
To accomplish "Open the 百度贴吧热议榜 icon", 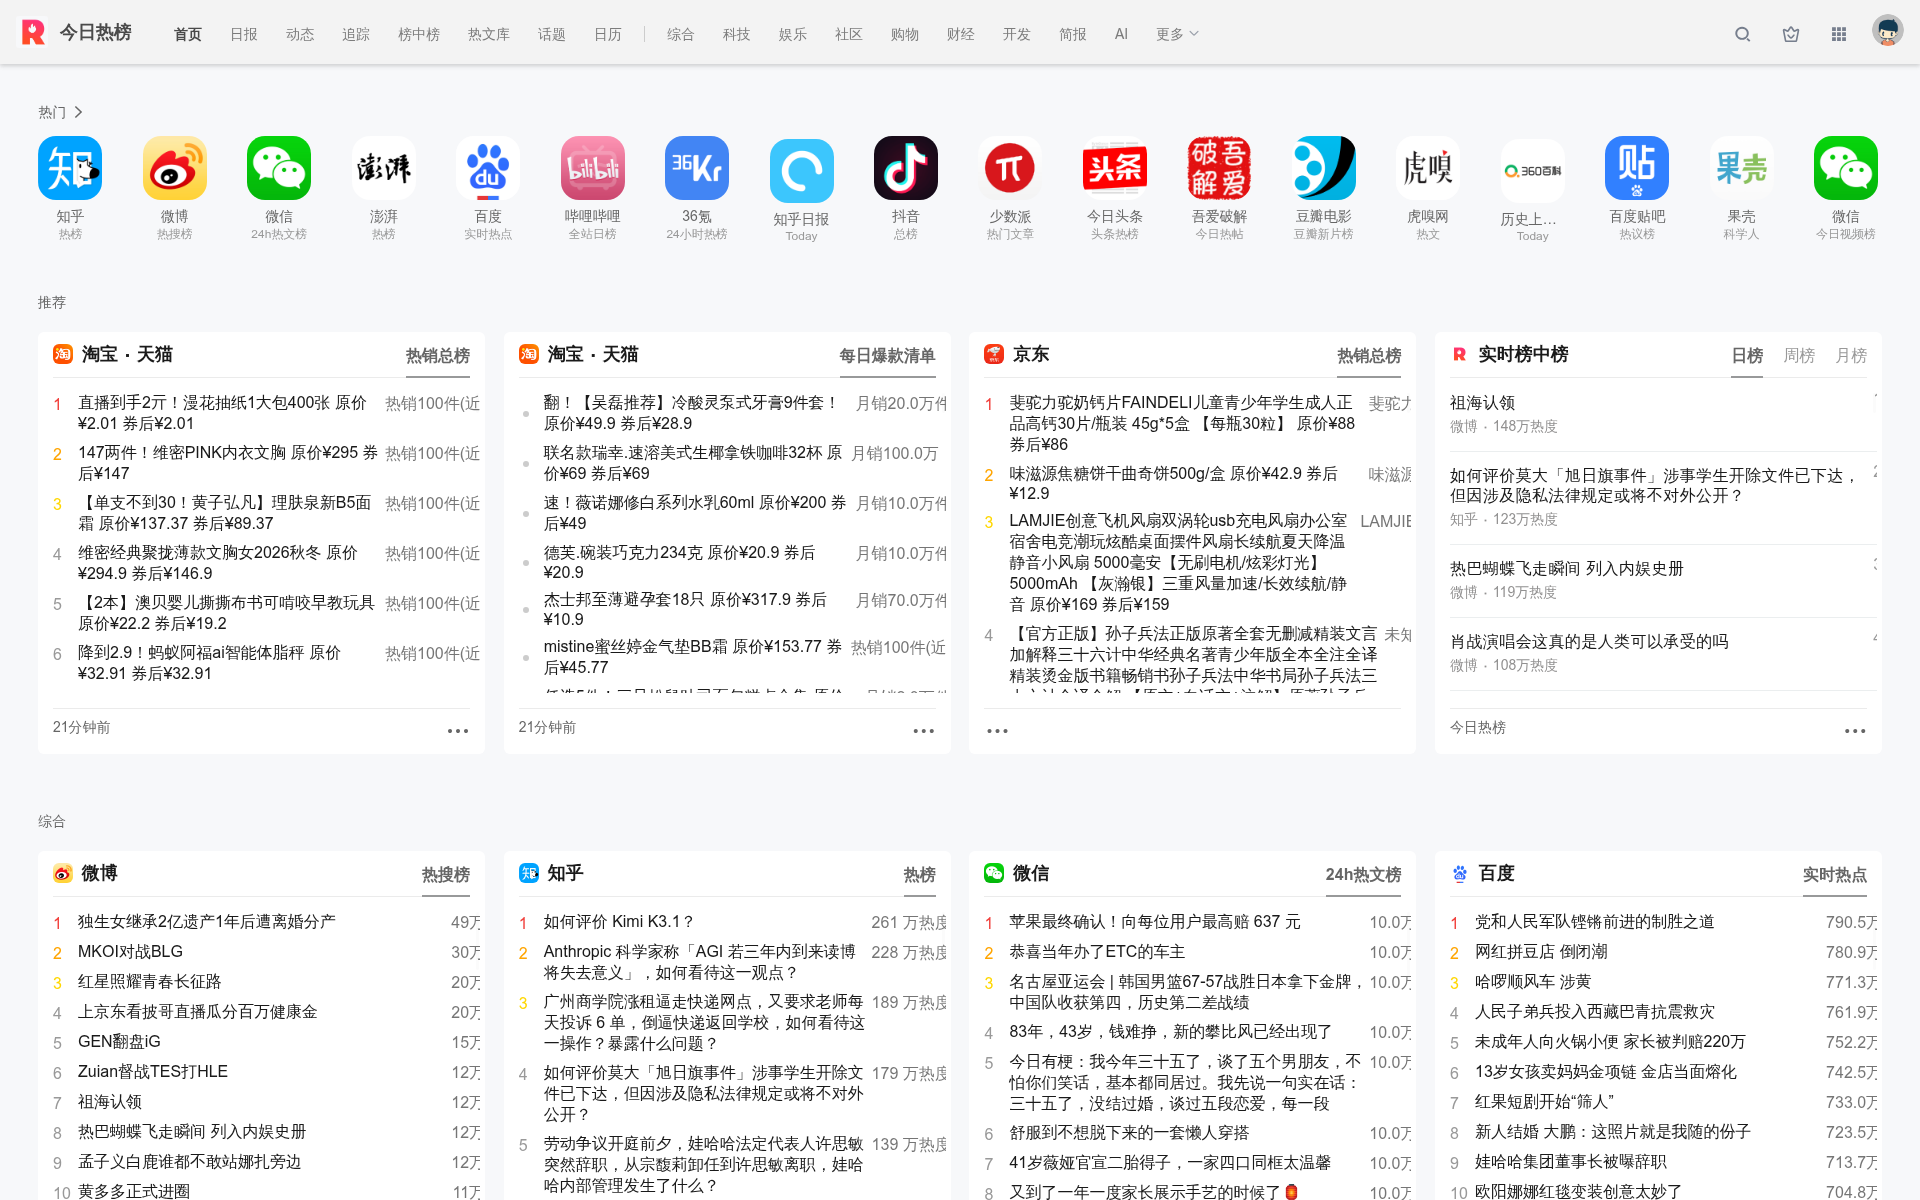I will click(x=1637, y=169).
